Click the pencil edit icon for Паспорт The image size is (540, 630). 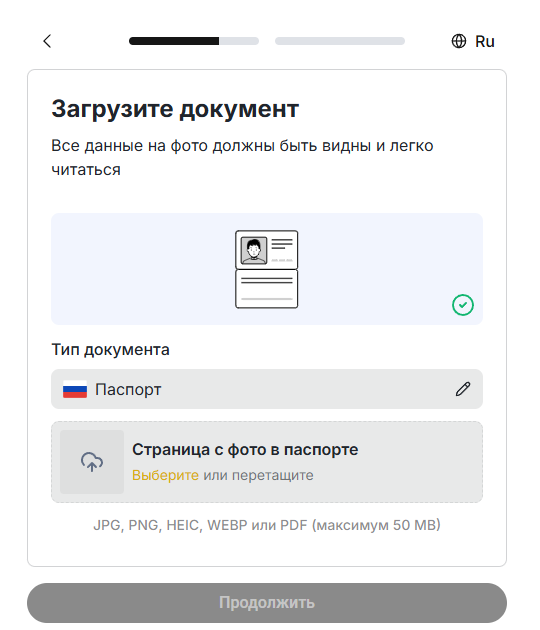(x=463, y=389)
